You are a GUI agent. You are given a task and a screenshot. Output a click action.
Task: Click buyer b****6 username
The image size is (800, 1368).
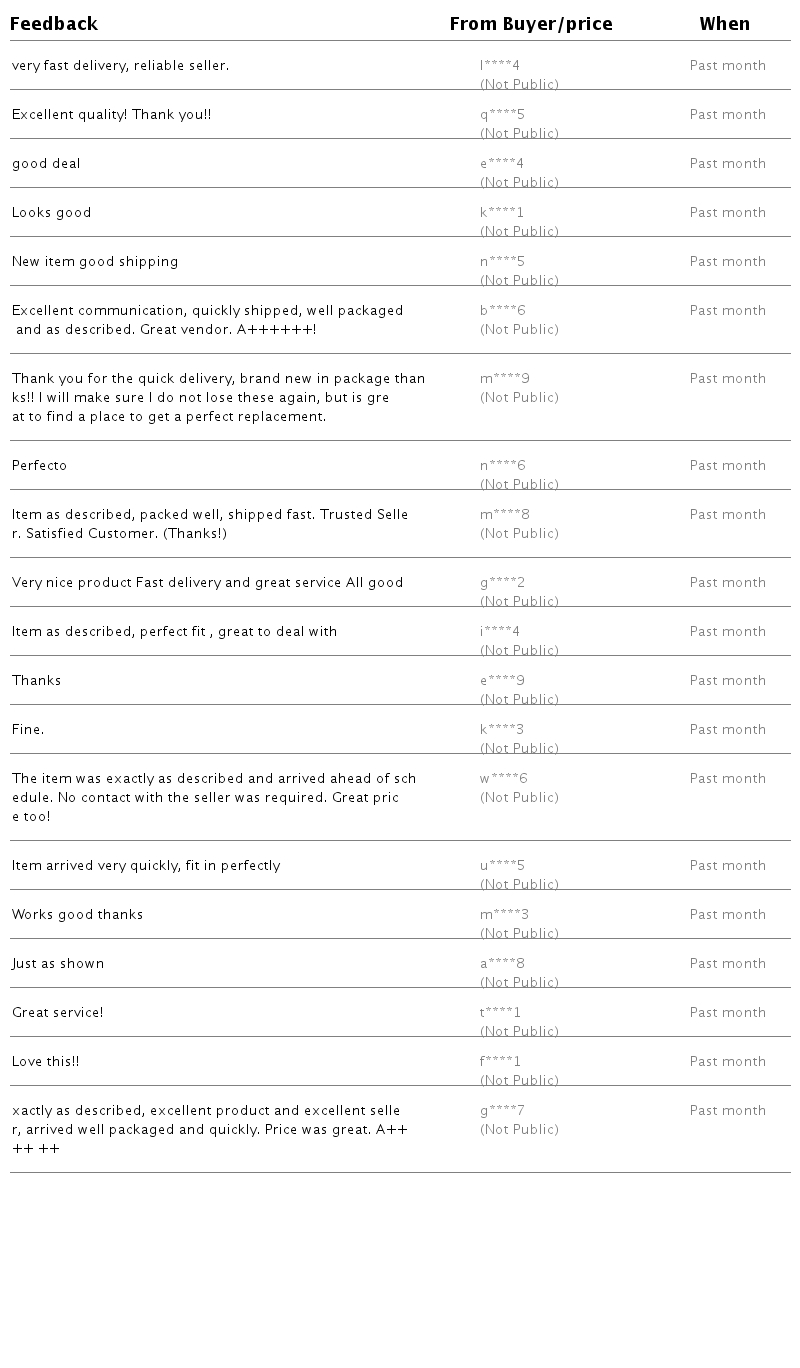click(502, 311)
